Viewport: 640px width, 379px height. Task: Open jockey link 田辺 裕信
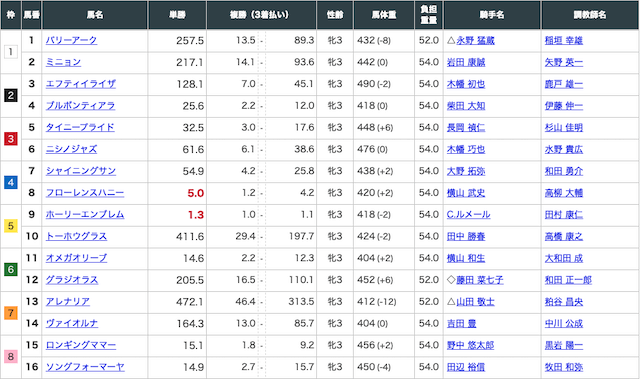tap(466, 367)
